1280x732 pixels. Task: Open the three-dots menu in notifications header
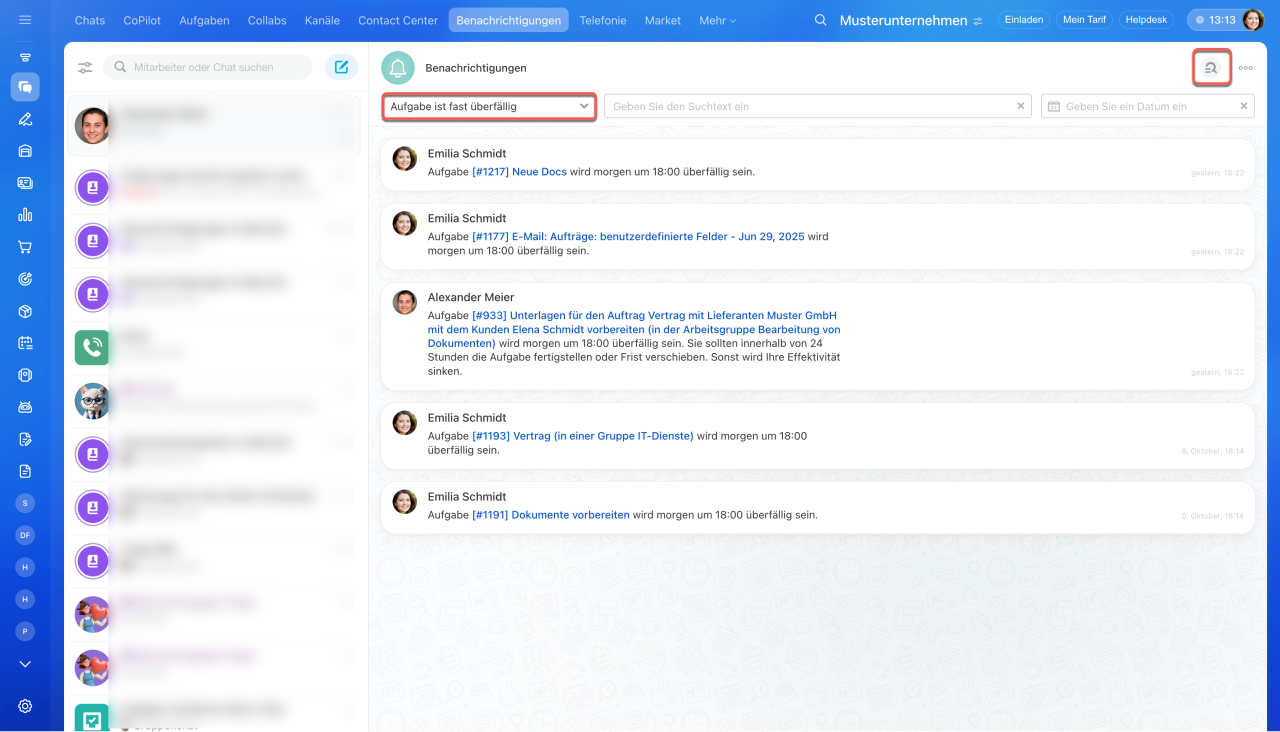tap(1245, 68)
